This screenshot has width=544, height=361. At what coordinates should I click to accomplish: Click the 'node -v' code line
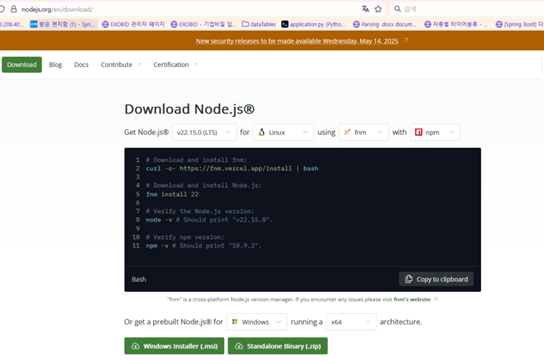coord(209,220)
